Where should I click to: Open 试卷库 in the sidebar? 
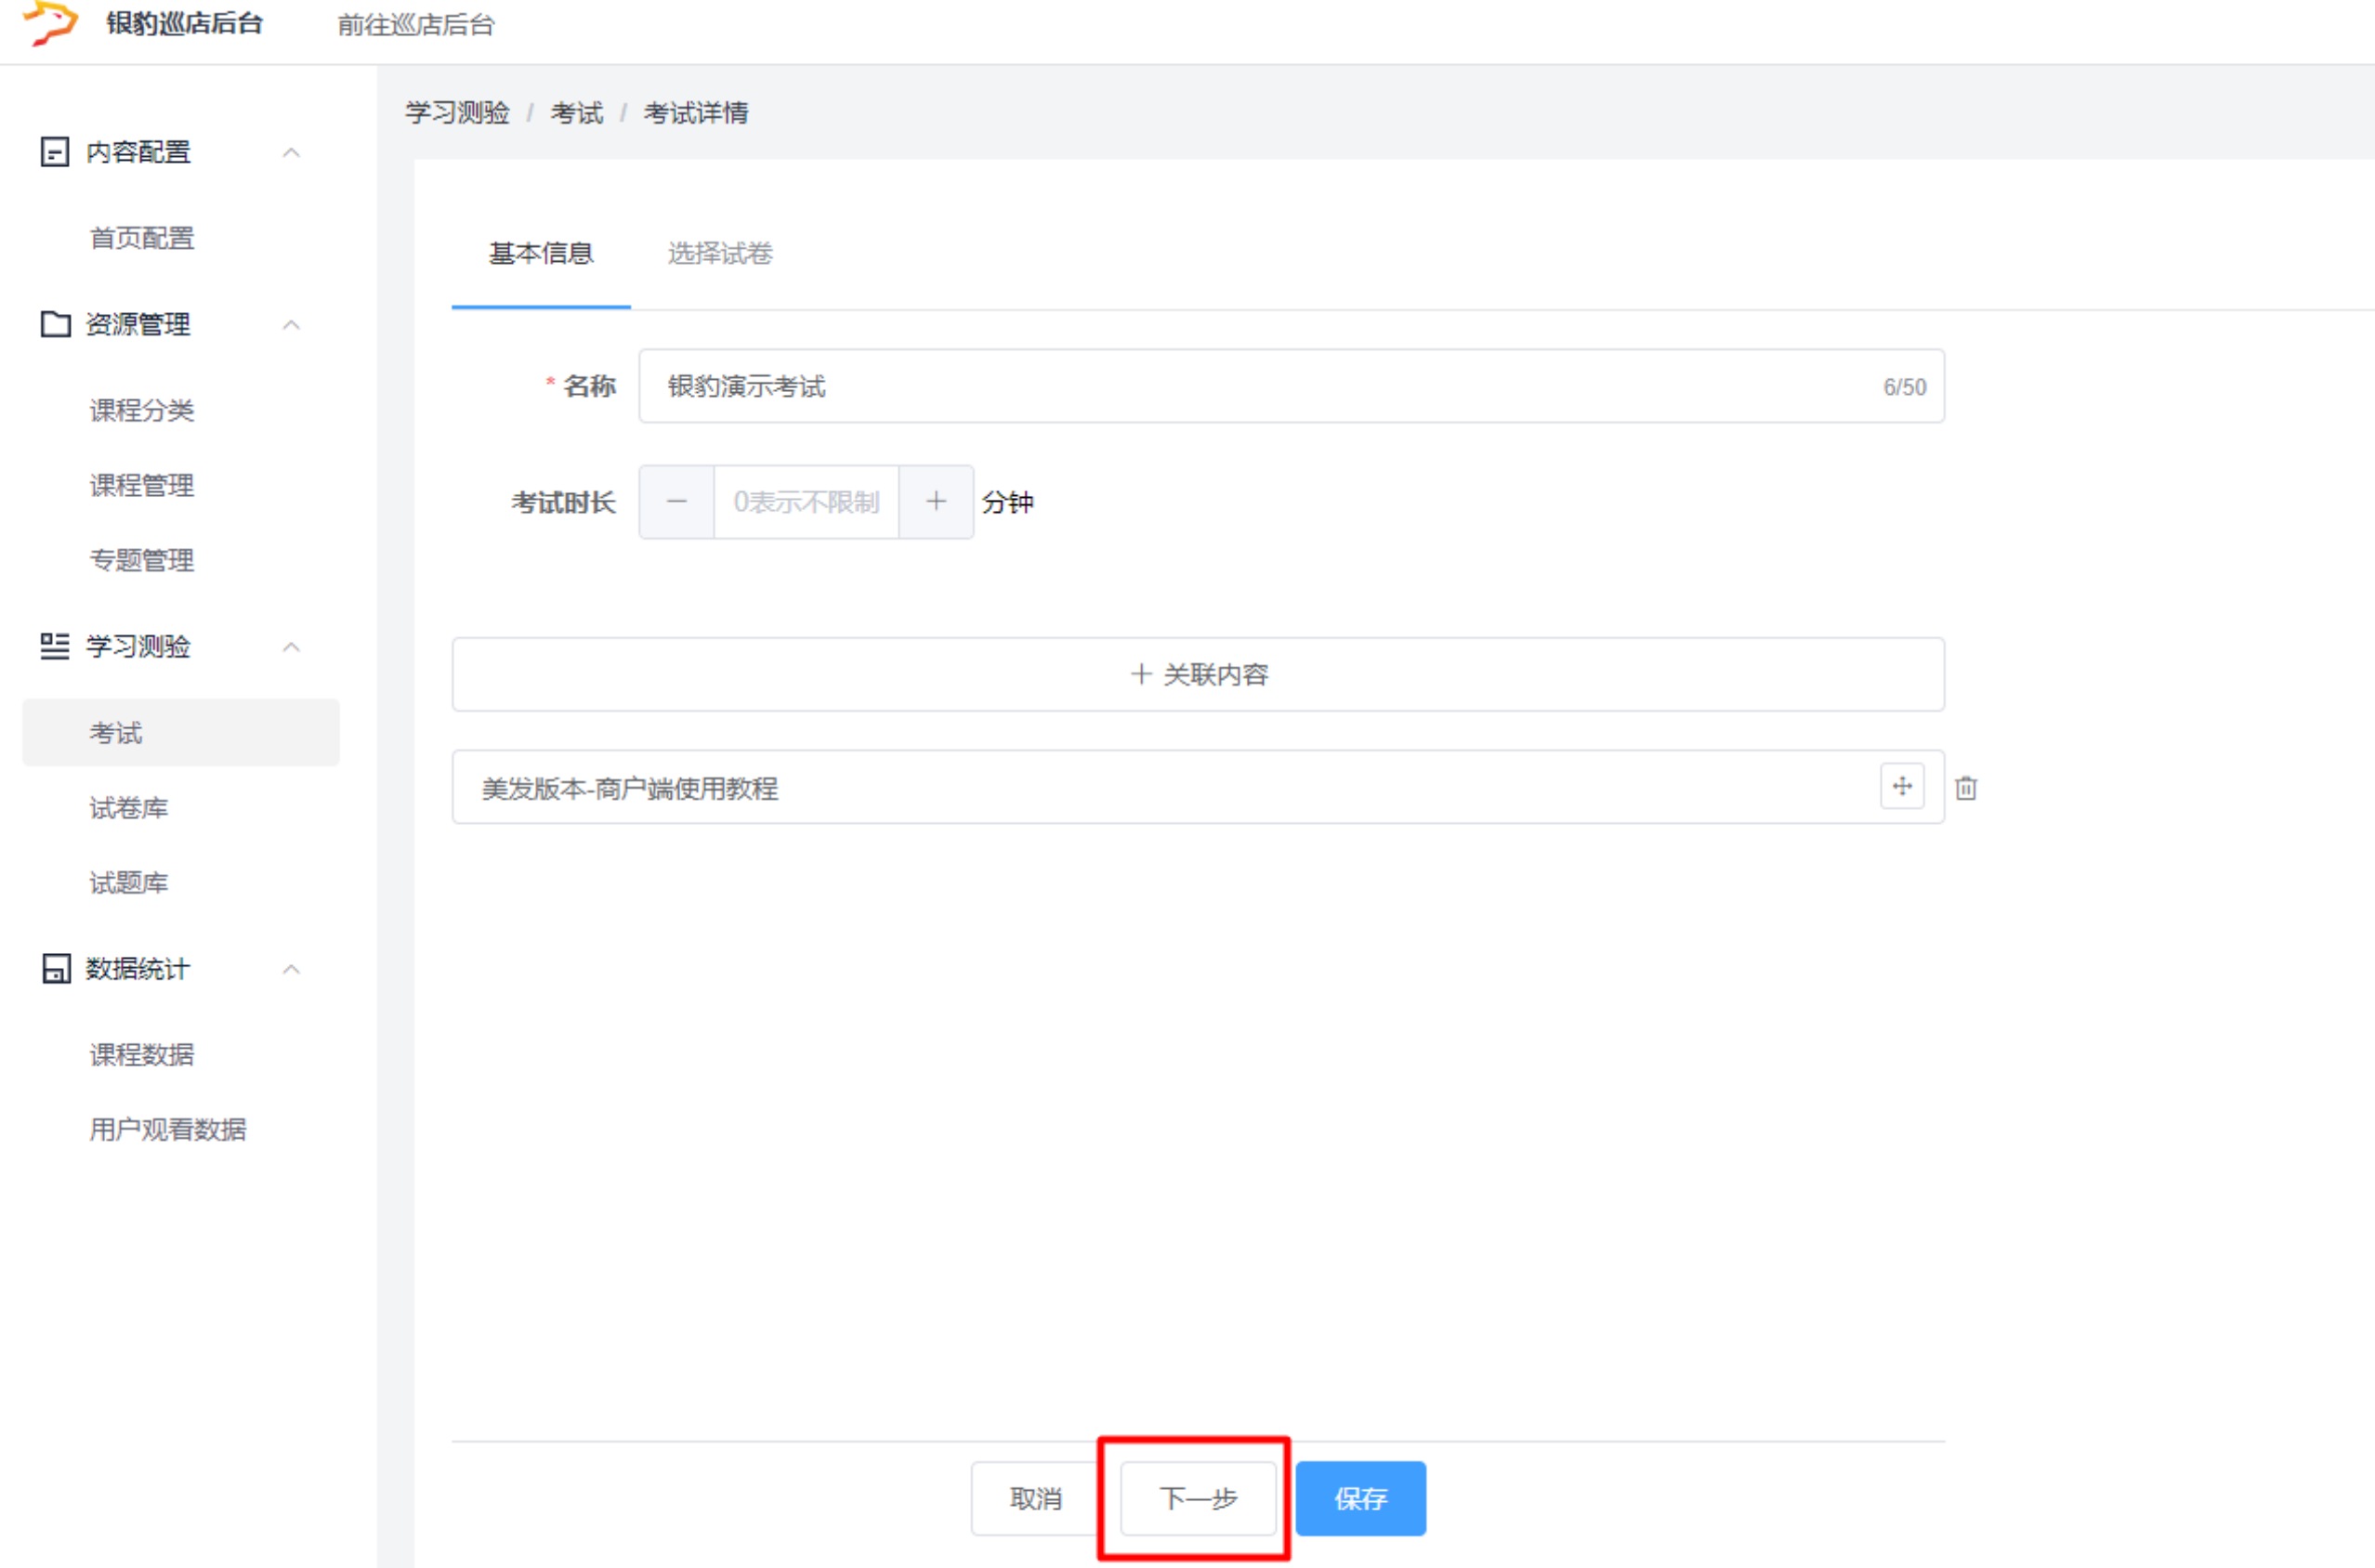click(x=129, y=807)
